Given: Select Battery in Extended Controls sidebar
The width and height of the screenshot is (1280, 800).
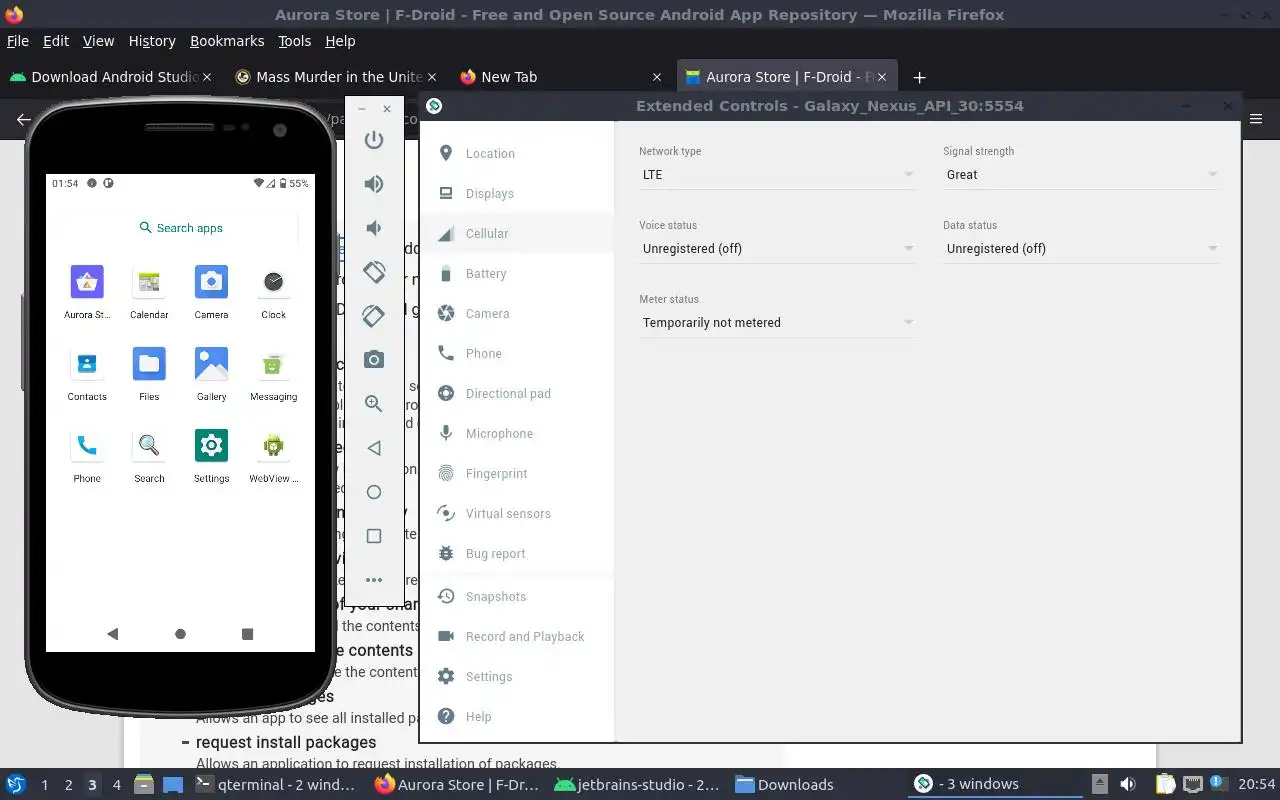Looking at the screenshot, I should pyautogui.click(x=517, y=273).
